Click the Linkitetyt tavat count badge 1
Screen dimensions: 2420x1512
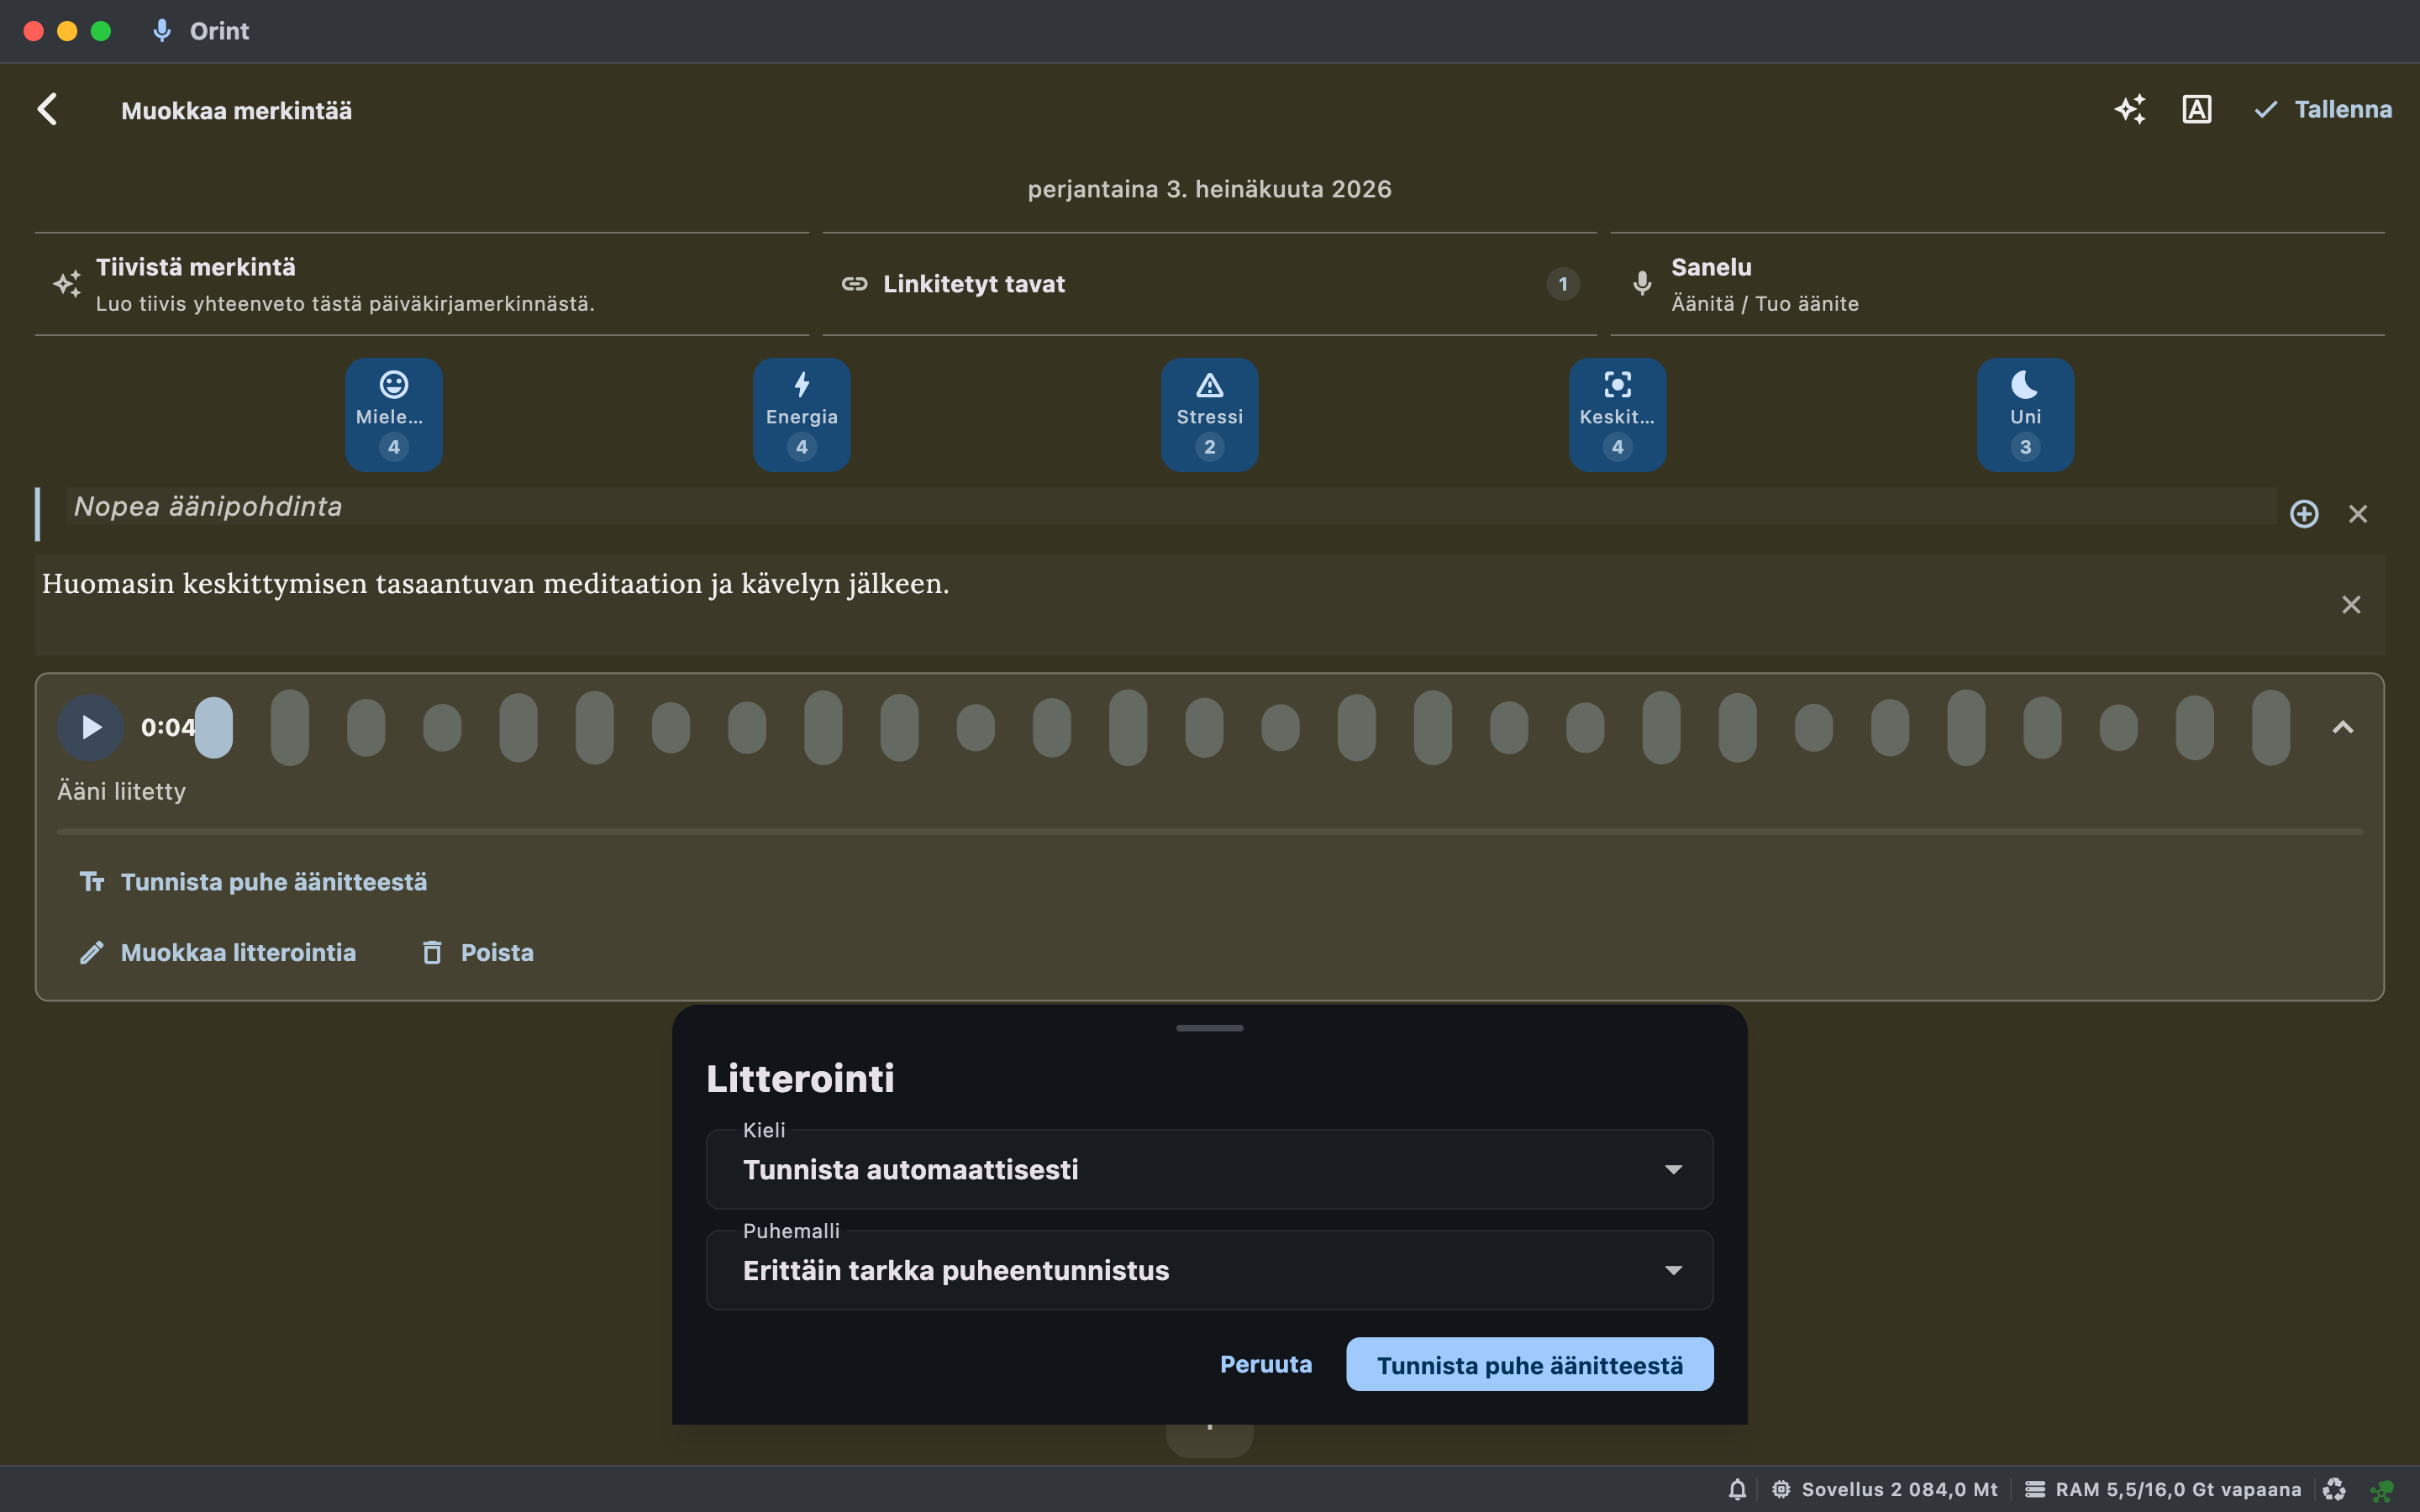tap(1562, 284)
